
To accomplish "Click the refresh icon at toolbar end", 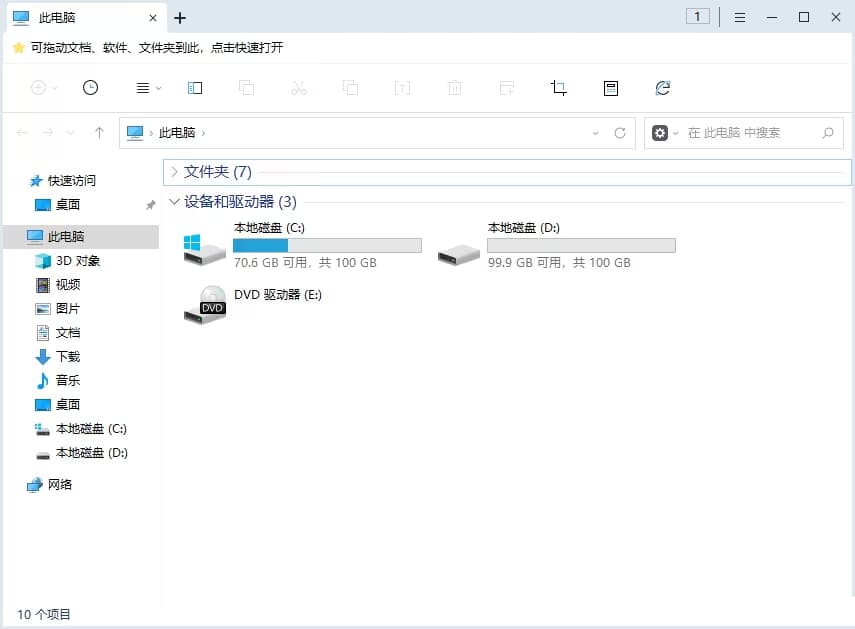I will 663,88.
